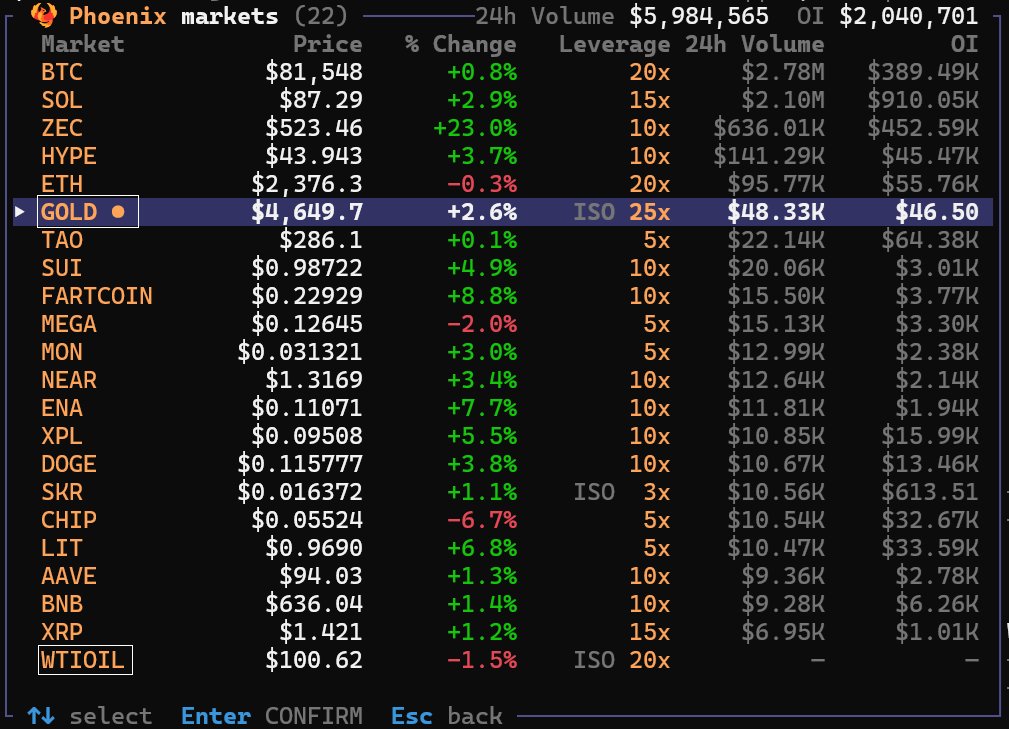Select the SUI market name

[62, 268]
